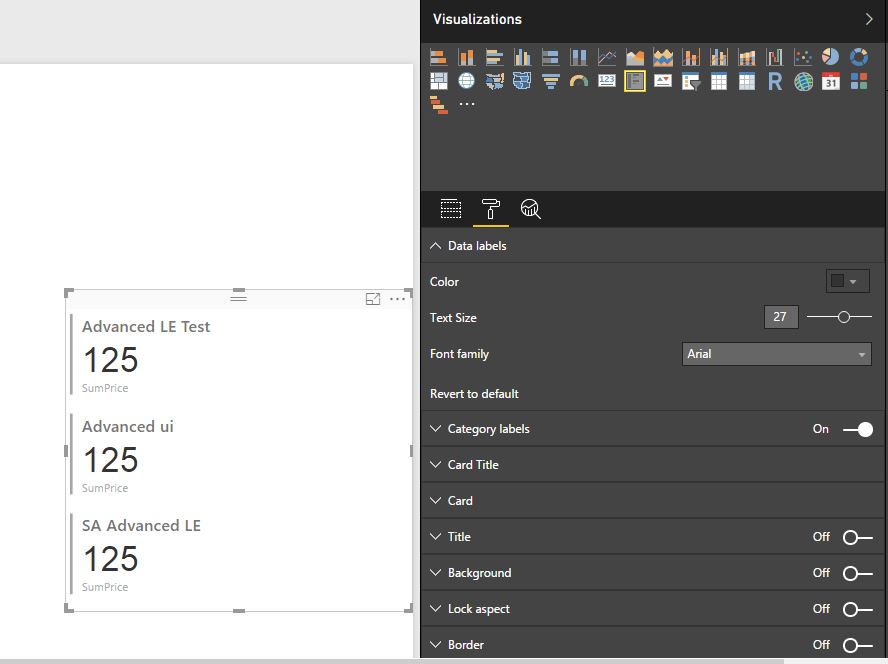Select the globe map visual
The image size is (888, 664).
tap(467, 82)
